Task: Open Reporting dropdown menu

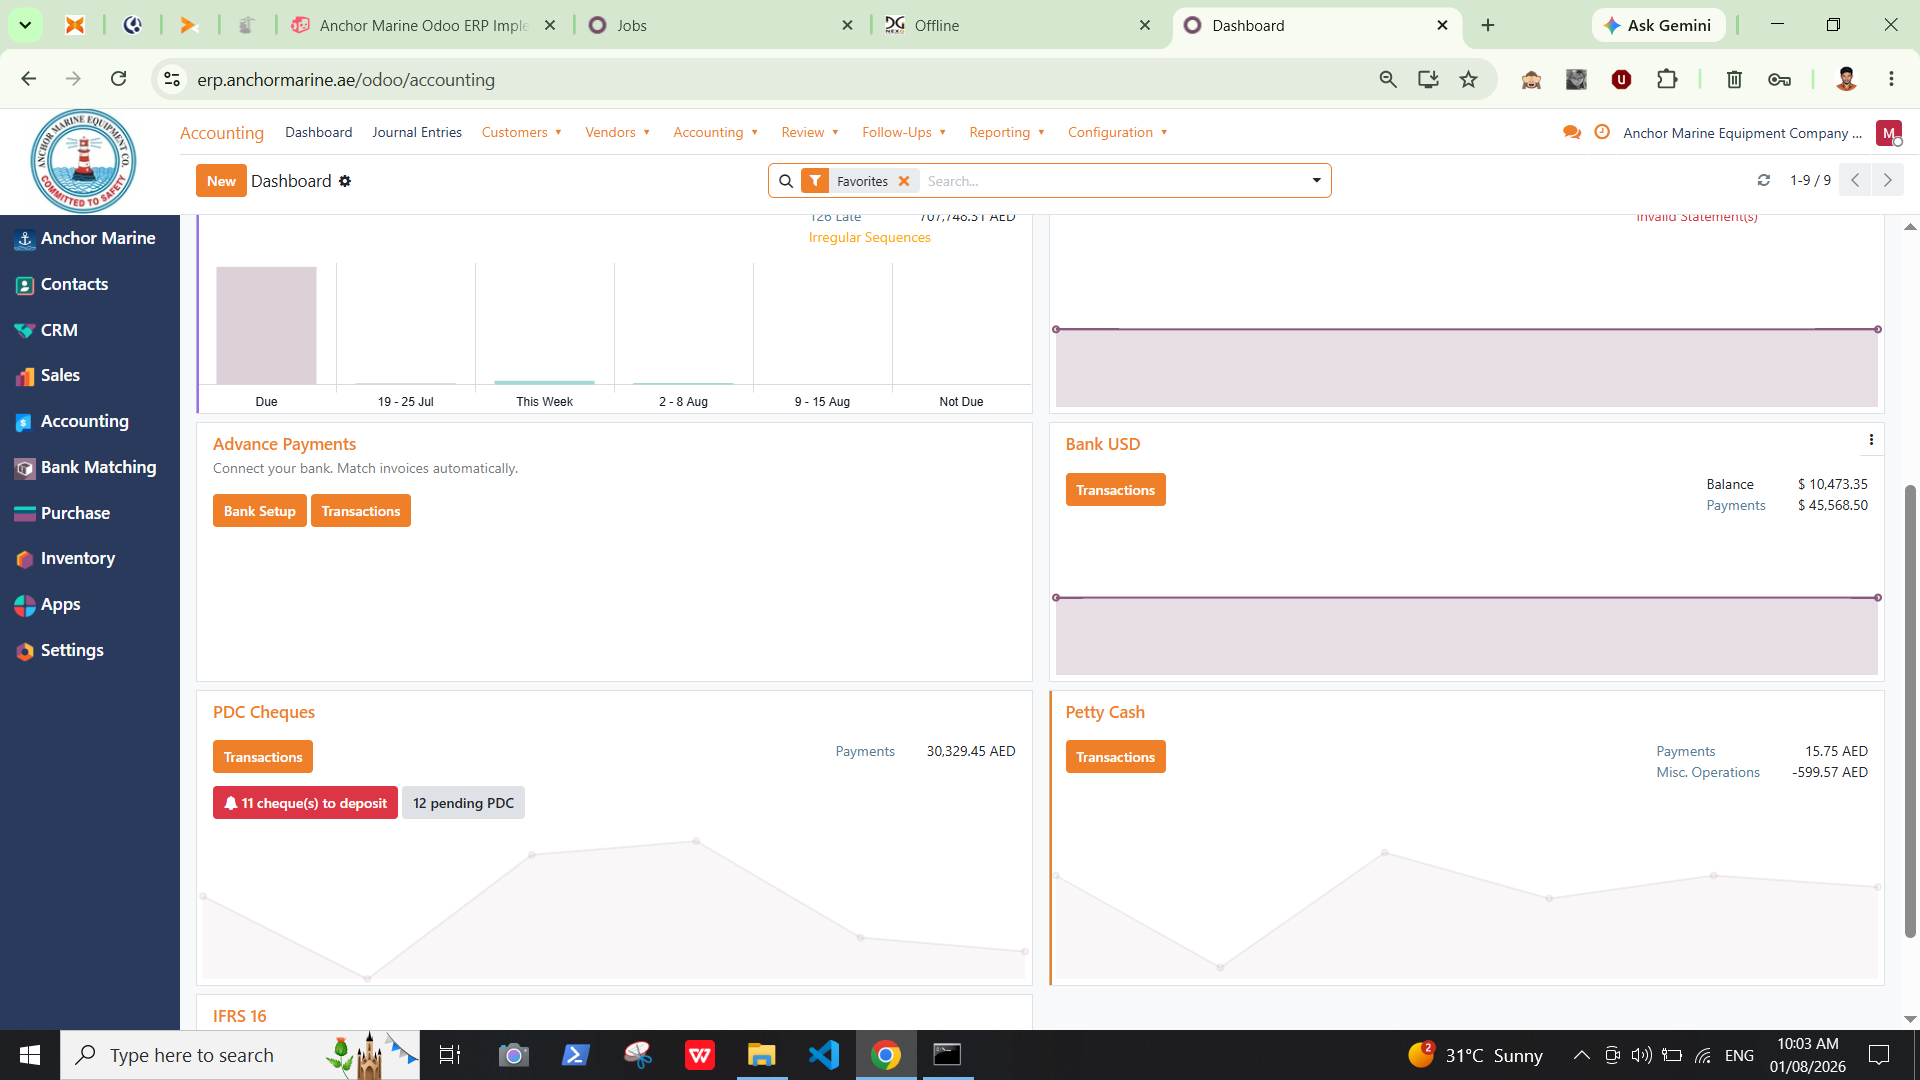Action: (1007, 132)
